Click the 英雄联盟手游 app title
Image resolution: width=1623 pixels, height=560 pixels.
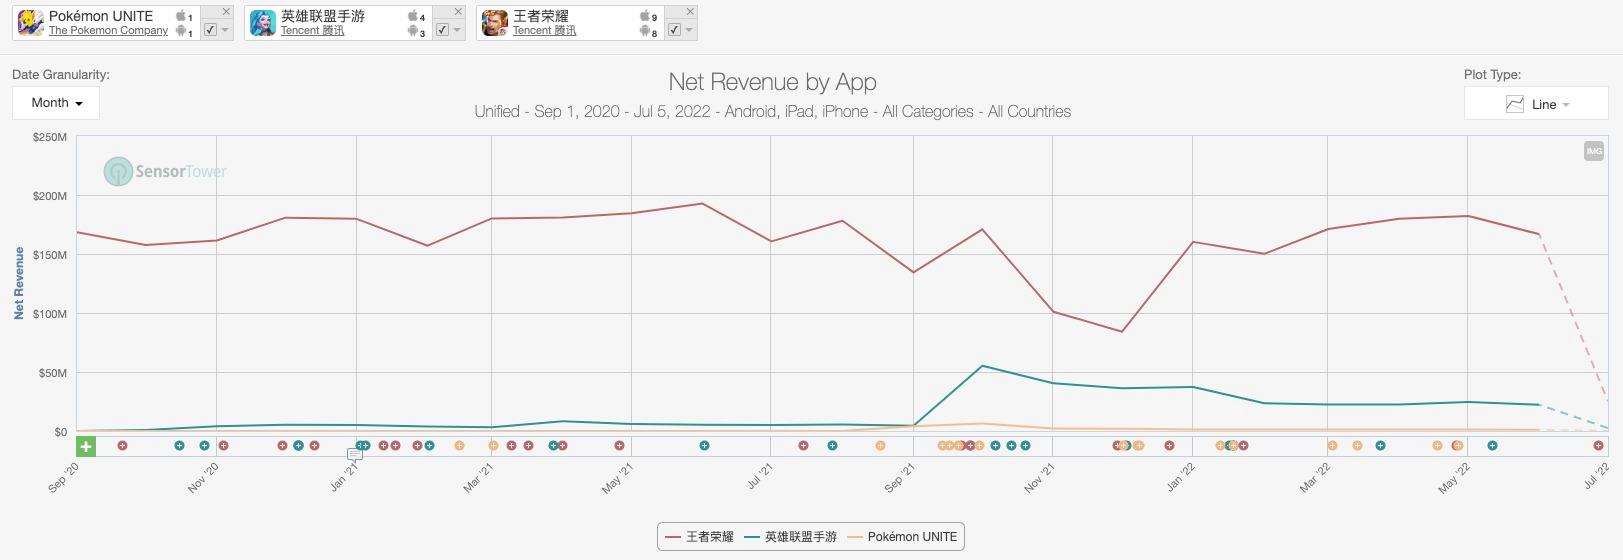click(x=323, y=16)
